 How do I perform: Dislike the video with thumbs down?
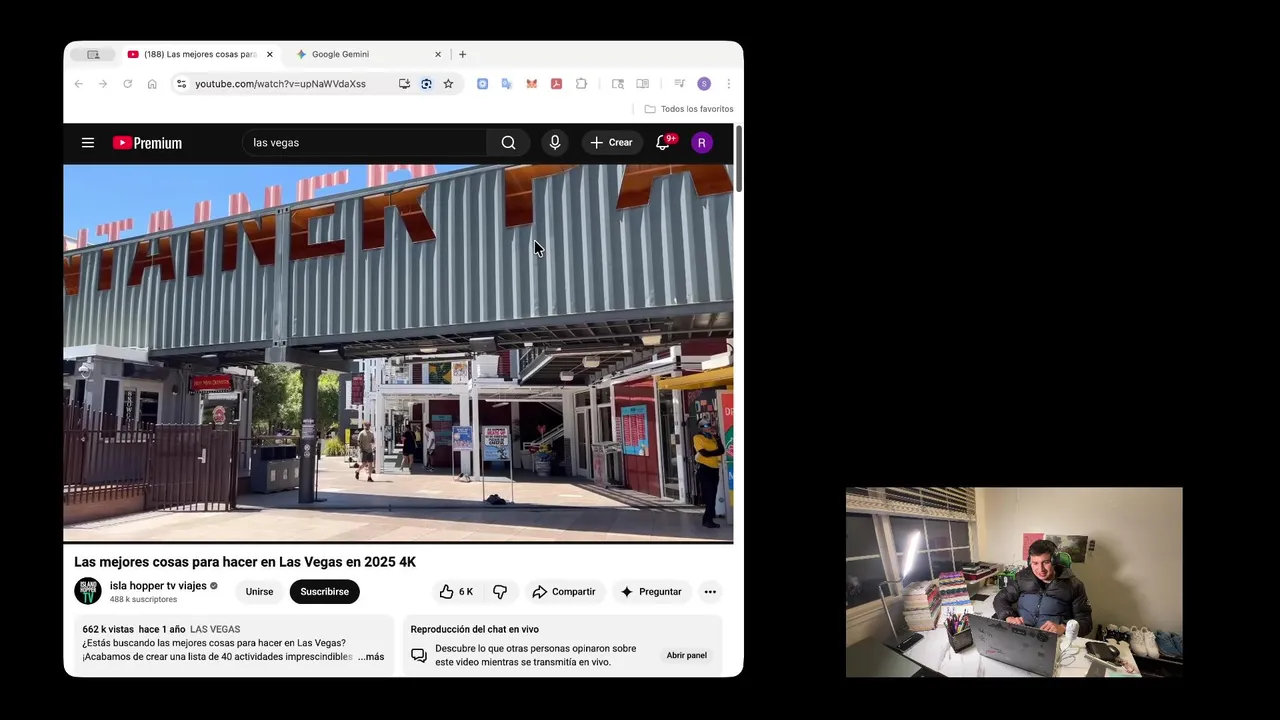pyautogui.click(x=500, y=592)
